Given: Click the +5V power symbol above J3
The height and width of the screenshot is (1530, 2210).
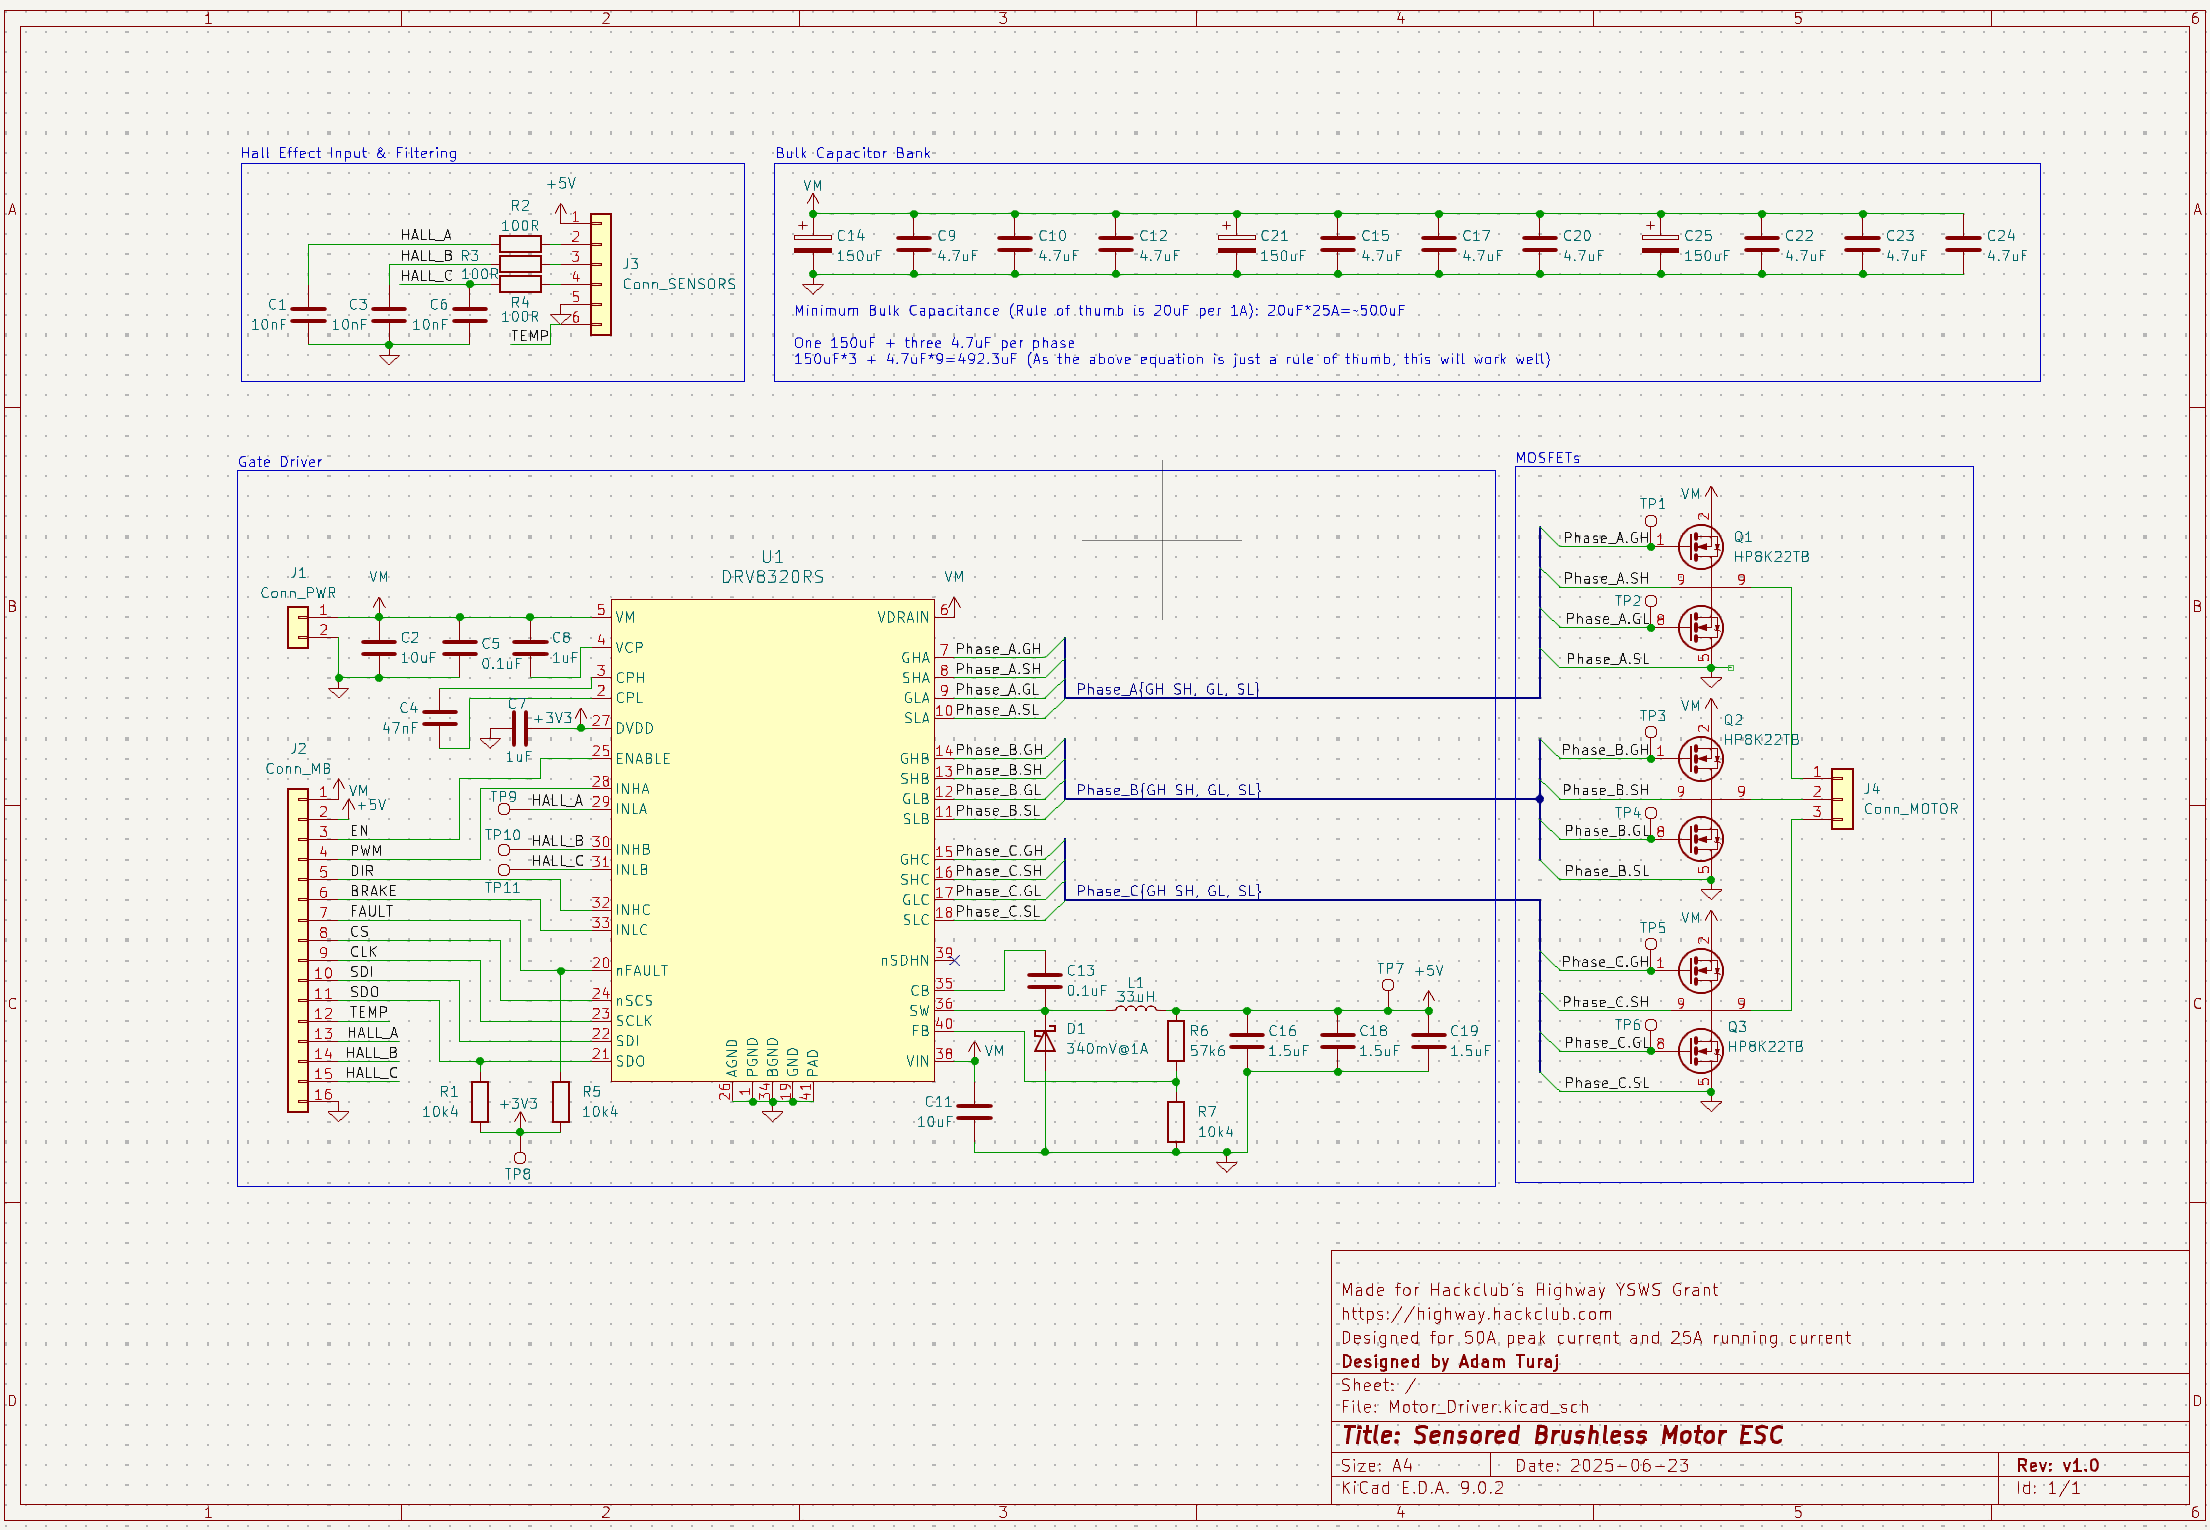Looking at the screenshot, I should (x=560, y=212).
